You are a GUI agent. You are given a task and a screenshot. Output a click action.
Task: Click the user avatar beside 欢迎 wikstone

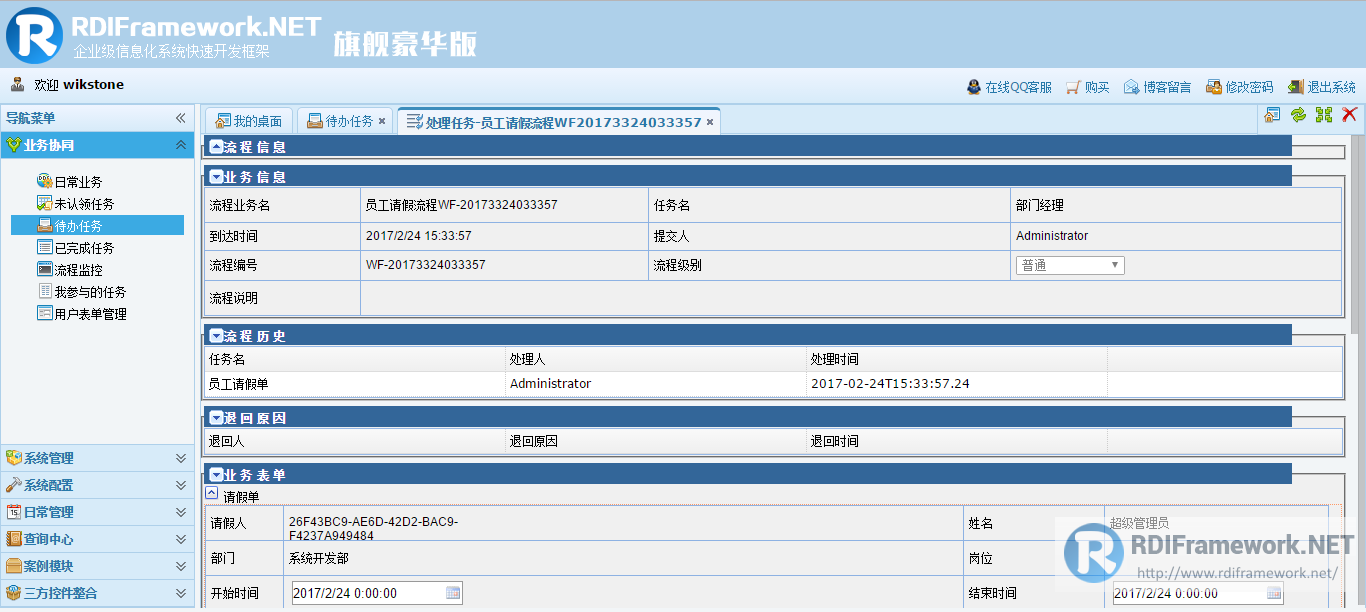coord(18,84)
